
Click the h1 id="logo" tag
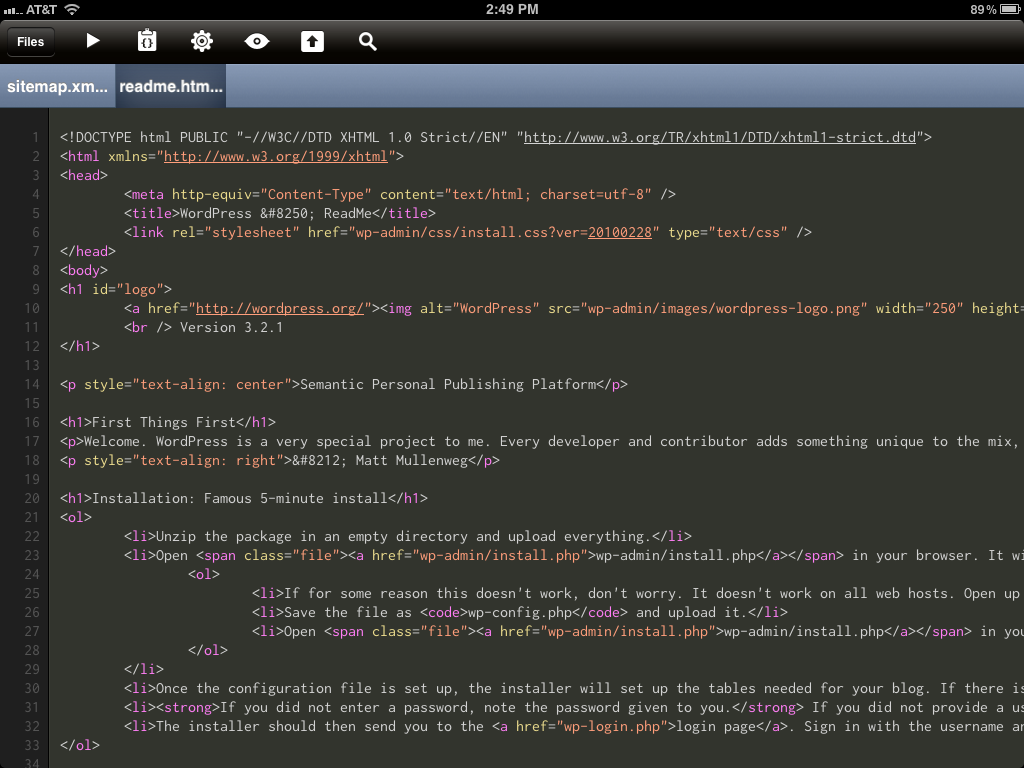coord(116,289)
